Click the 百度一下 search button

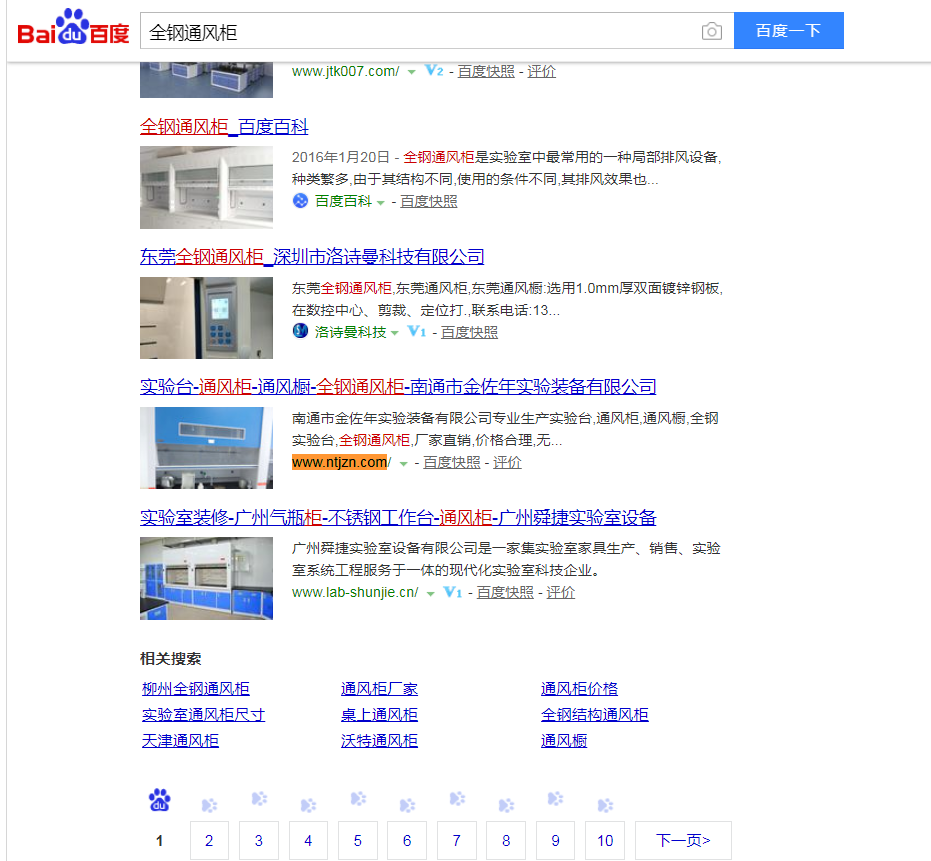pyautogui.click(x=788, y=30)
